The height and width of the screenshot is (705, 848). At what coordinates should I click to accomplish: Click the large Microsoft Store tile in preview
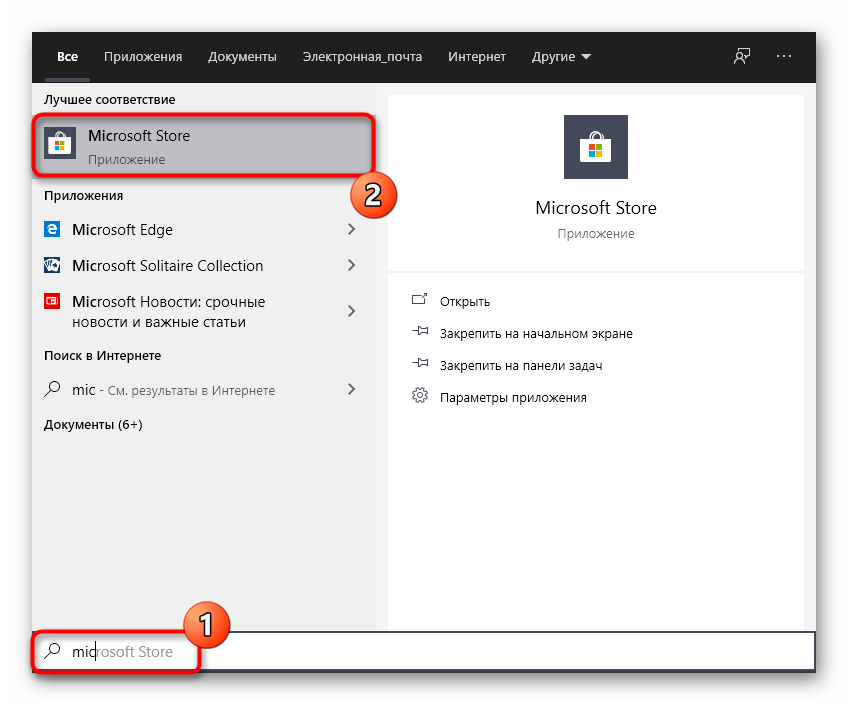point(596,147)
